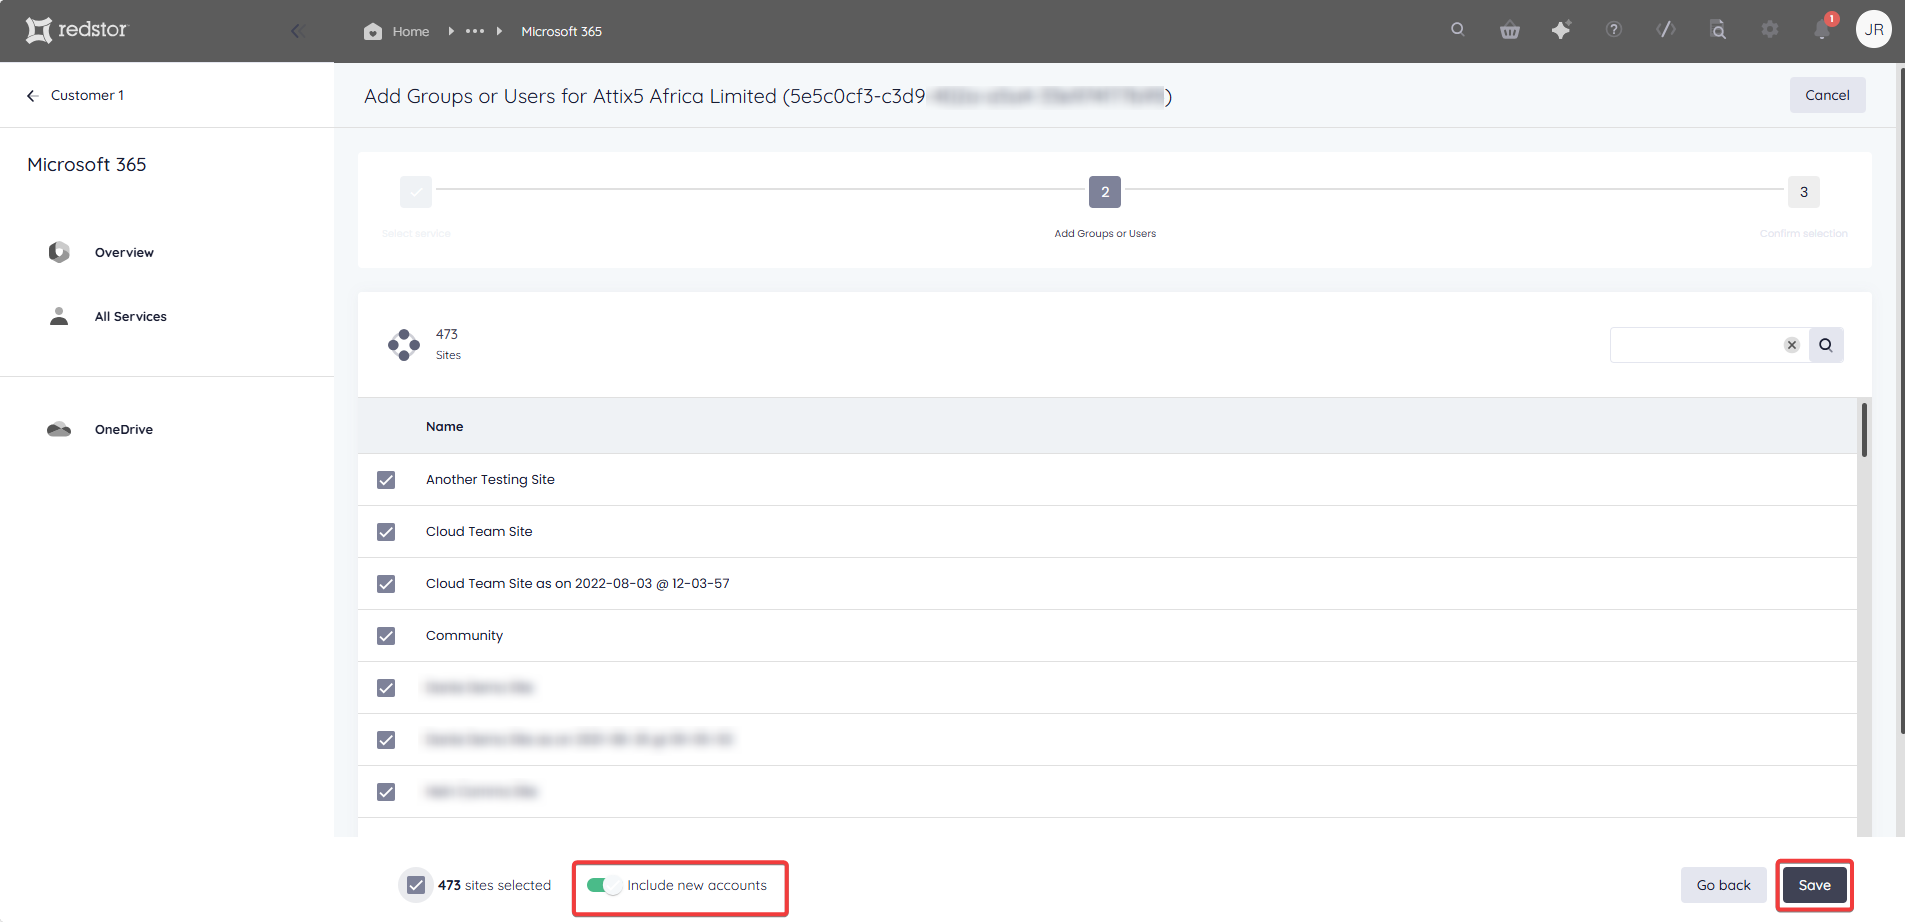Open OneDrive in the sidebar
This screenshot has width=1905, height=922.
tap(124, 429)
